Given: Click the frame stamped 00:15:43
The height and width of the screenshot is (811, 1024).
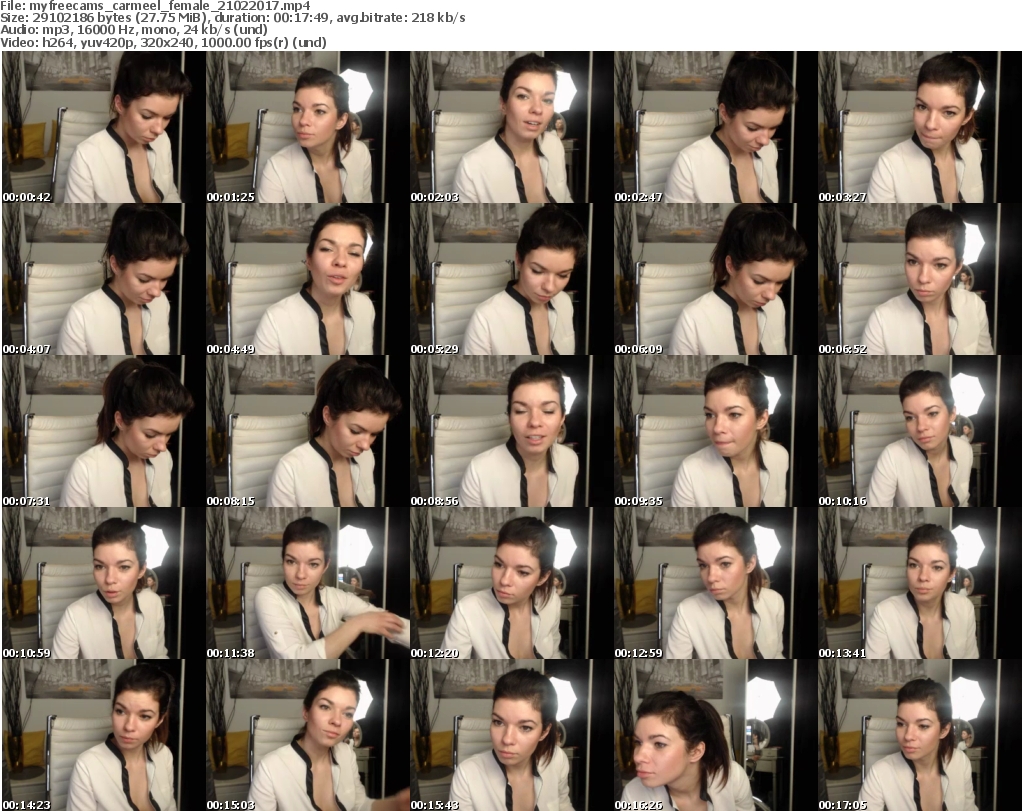Looking at the screenshot, I should [511, 735].
